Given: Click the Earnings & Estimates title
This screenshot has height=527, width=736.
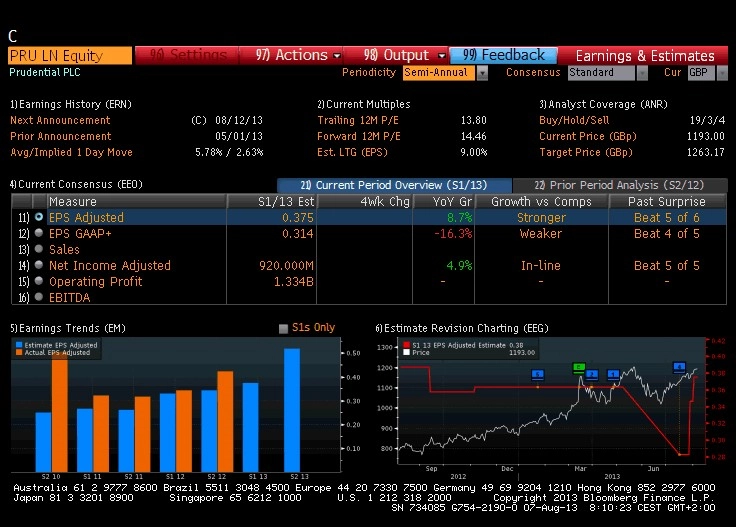Looking at the screenshot, I should (645, 55).
